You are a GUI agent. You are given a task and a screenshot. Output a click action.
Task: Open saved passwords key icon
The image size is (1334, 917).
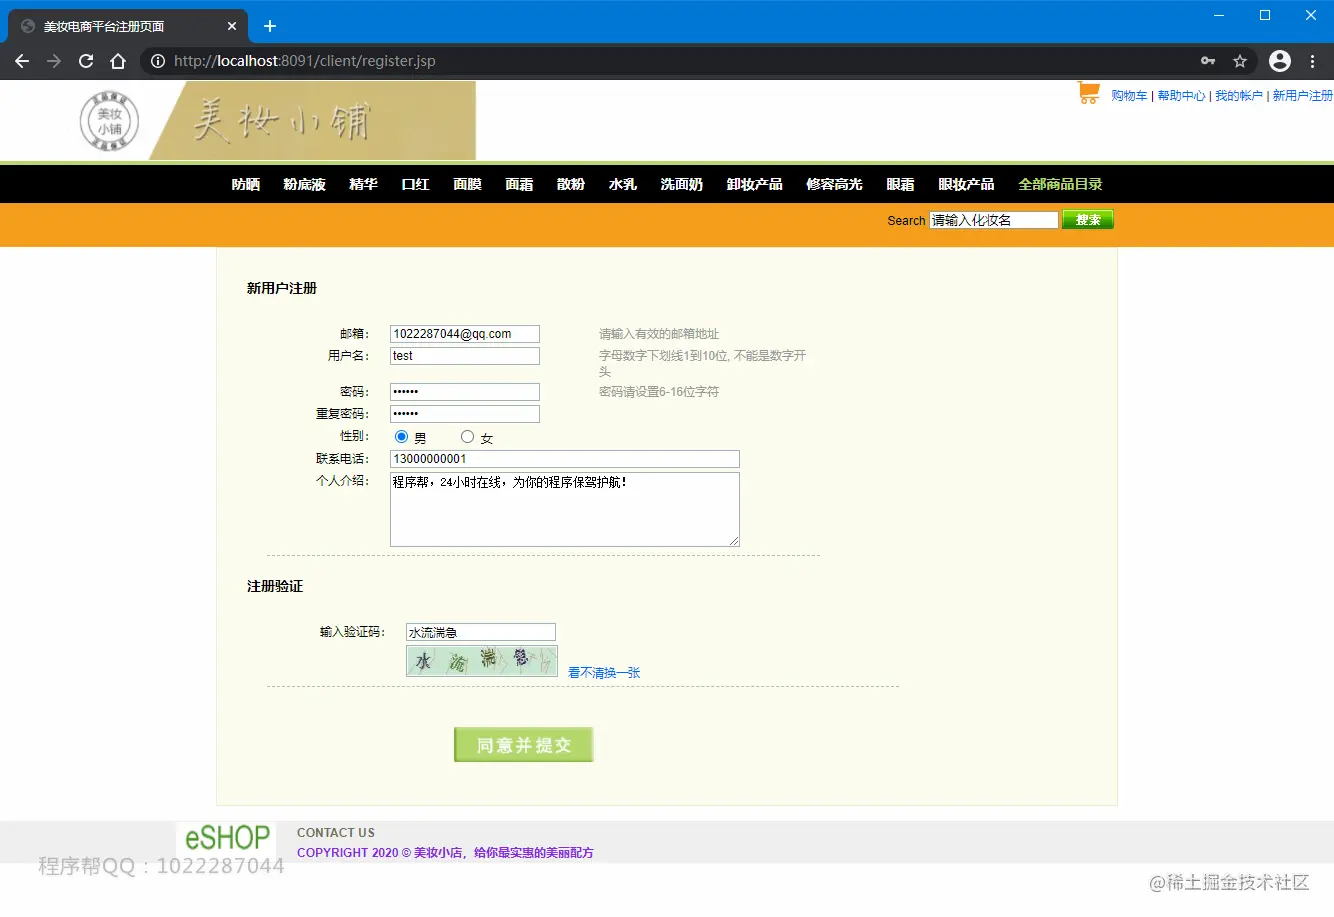coord(1208,61)
